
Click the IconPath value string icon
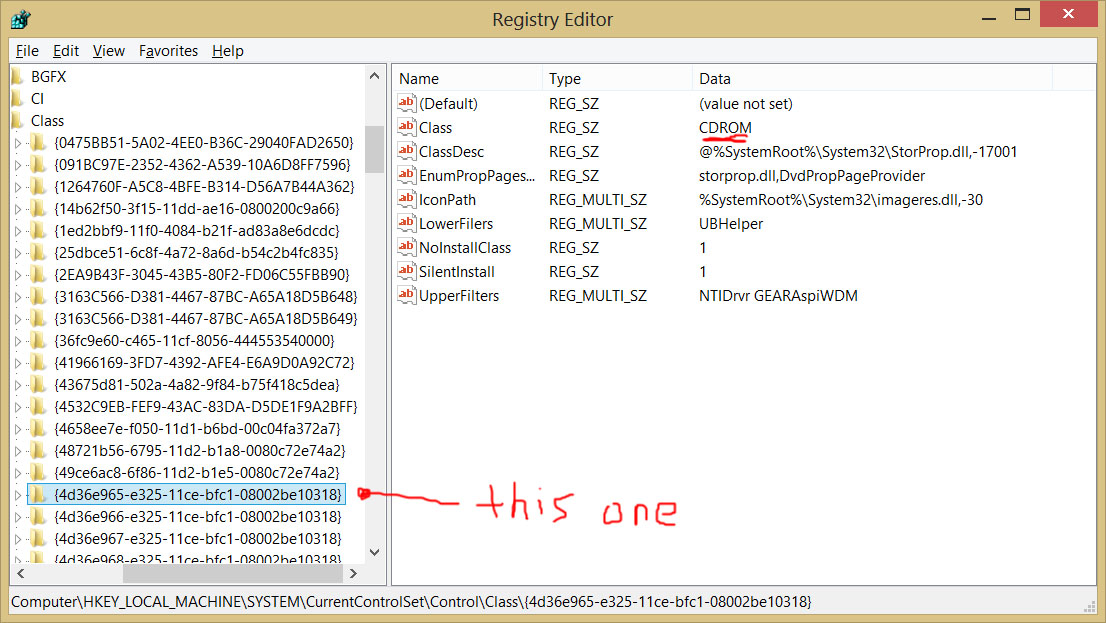pyautogui.click(x=406, y=199)
